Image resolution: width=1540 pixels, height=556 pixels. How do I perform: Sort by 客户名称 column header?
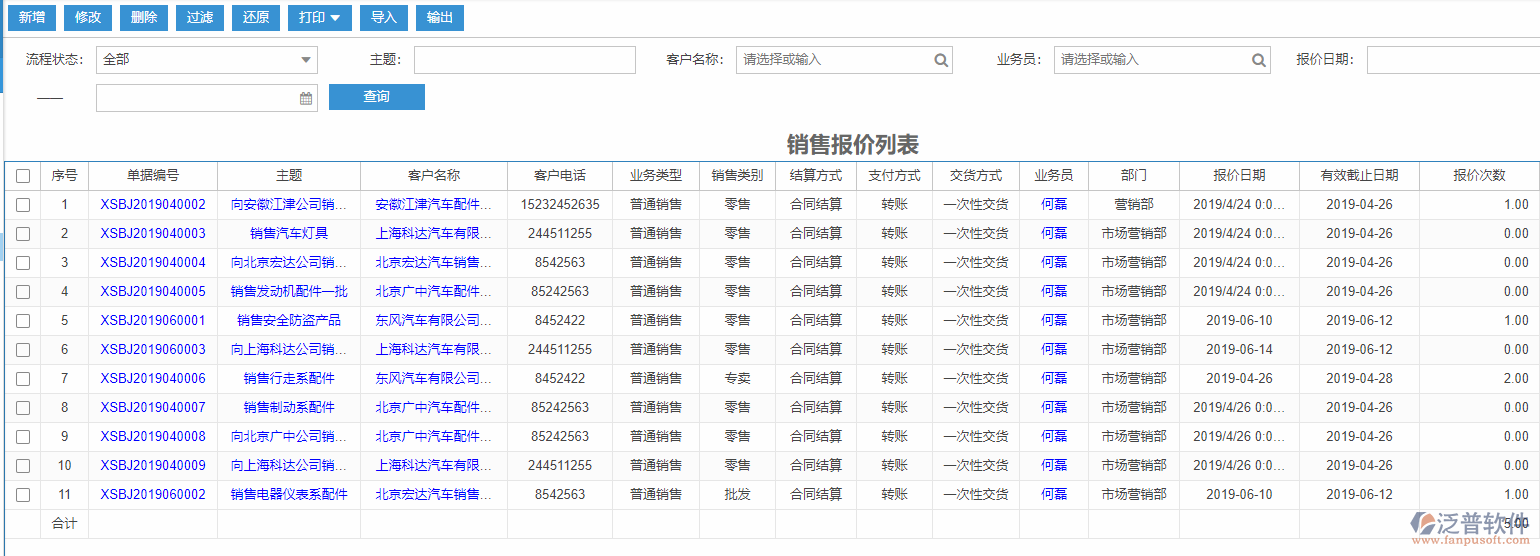[x=434, y=175]
